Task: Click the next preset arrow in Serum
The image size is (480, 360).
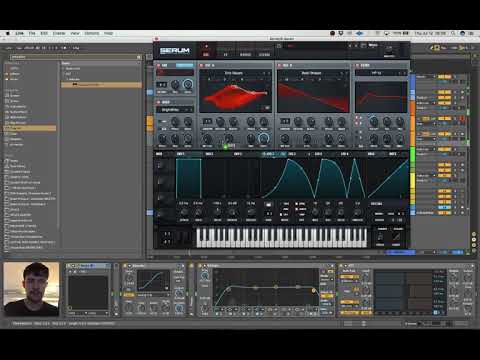Action: [356, 46]
